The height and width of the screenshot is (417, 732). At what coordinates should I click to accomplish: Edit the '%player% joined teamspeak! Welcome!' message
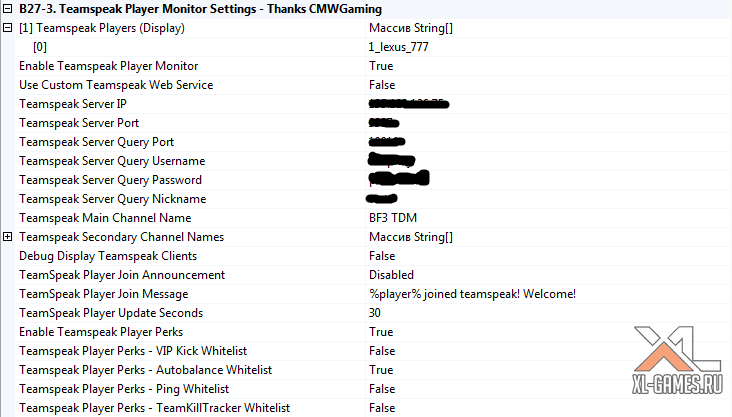coord(472,294)
